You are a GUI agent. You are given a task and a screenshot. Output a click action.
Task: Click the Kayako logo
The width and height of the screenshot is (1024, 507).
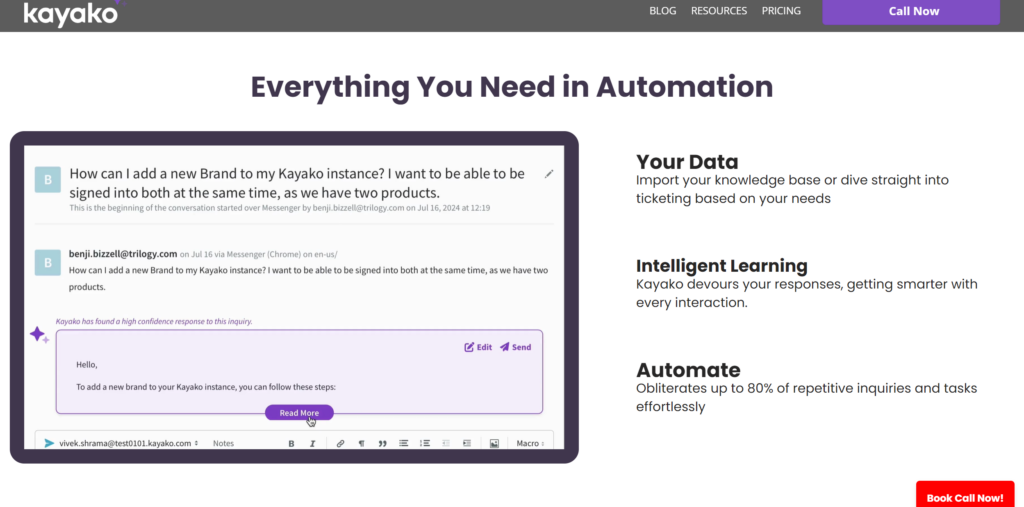point(70,13)
